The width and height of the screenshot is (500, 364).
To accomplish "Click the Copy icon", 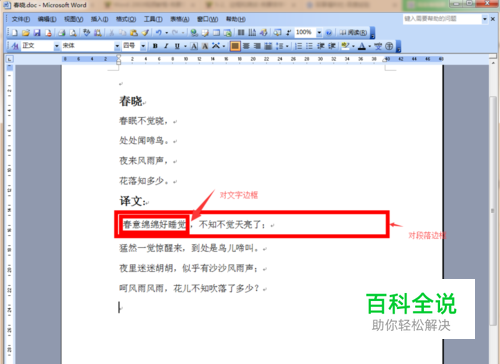I will (x=123, y=33).
